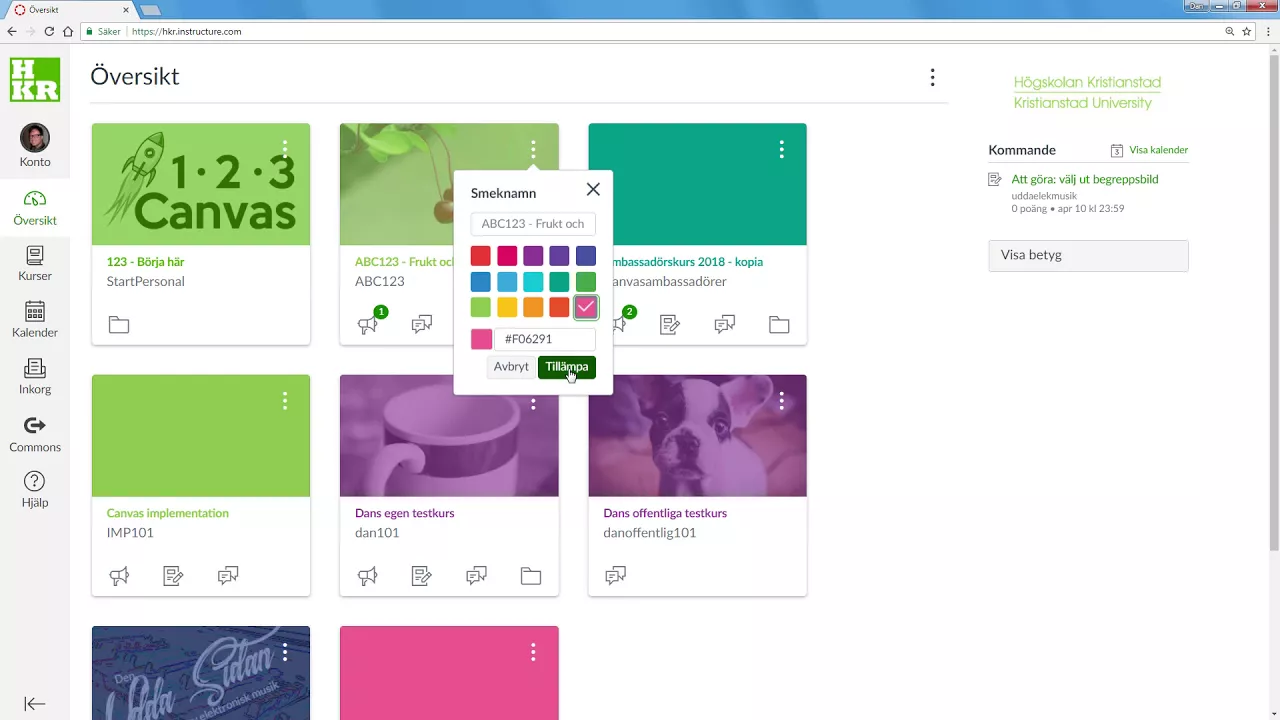Screen dimensions: 1280x720
Task: Open options on Canvas implementation card
Action: click(x=285, y=401)
